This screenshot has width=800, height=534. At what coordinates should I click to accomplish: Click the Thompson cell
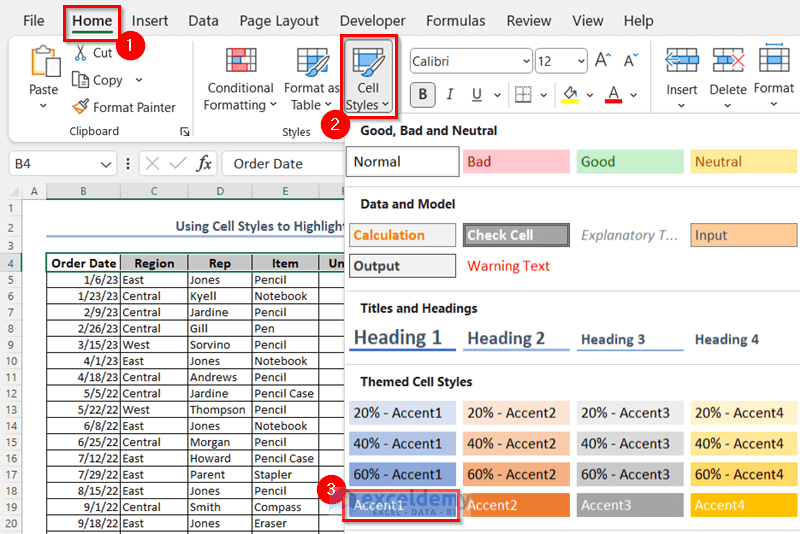[x=220, y=410]
